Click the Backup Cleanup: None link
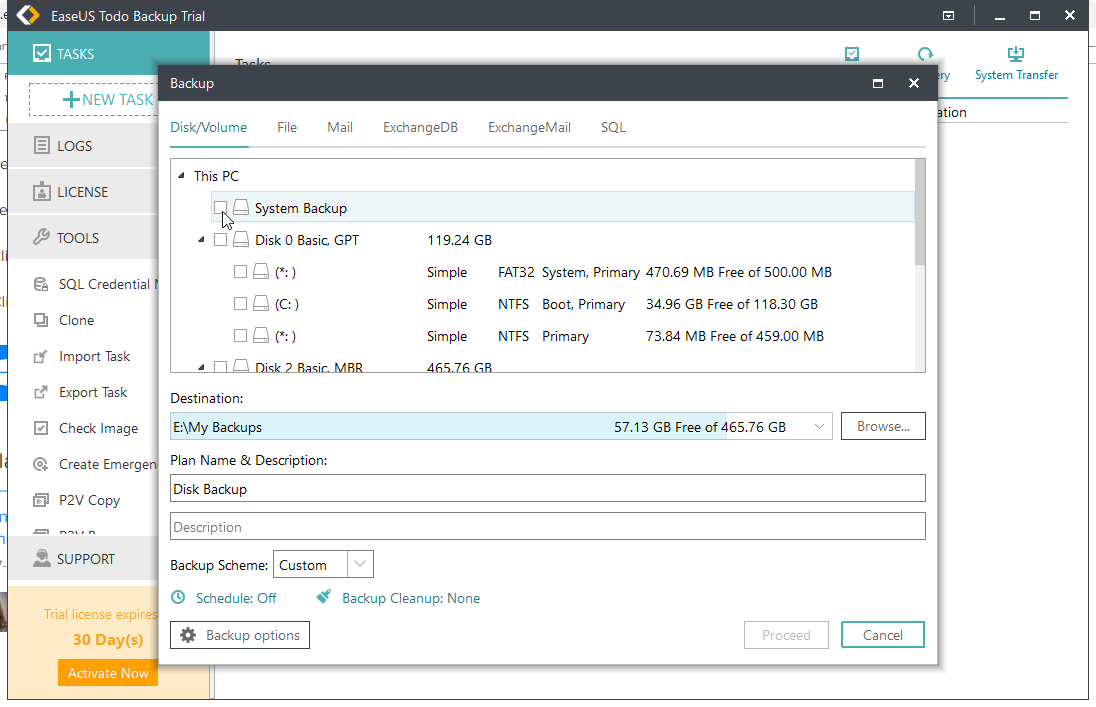 [411, 598]
